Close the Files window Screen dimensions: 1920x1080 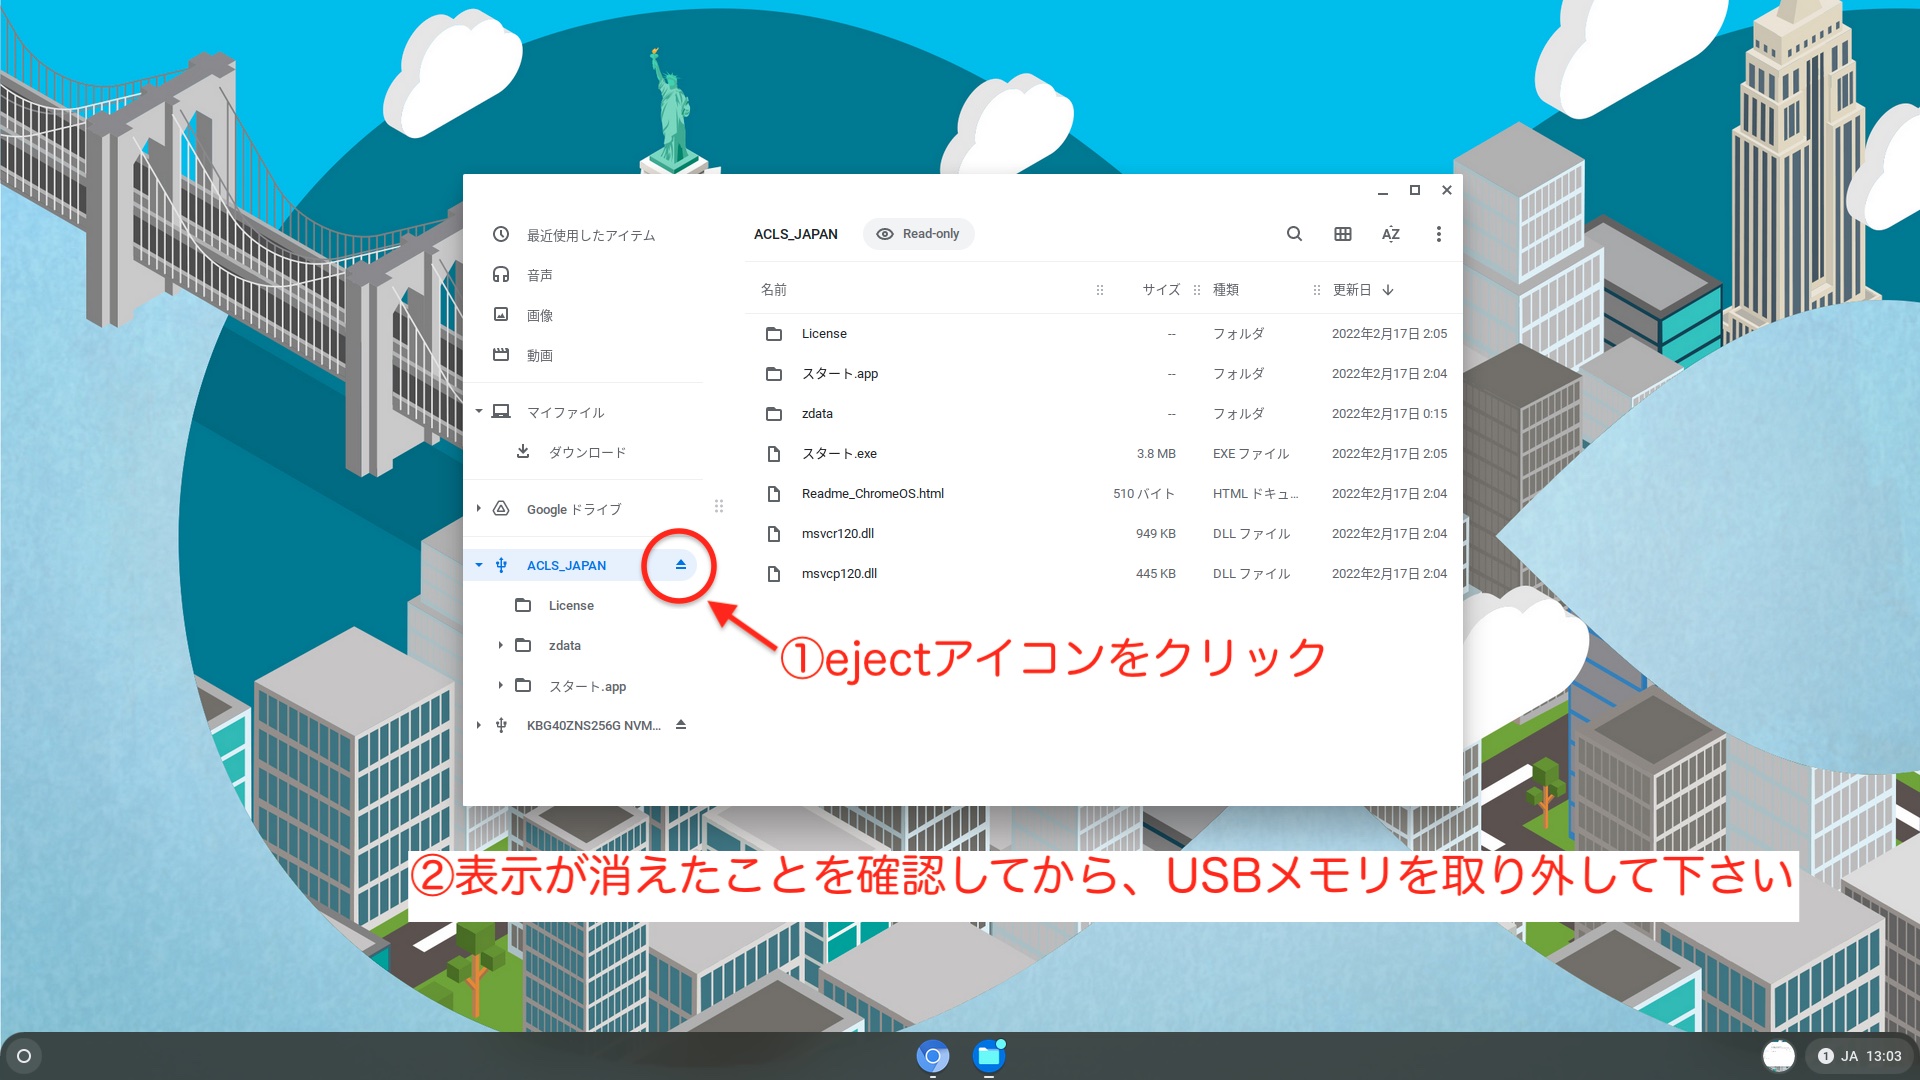coord(1446,190)
